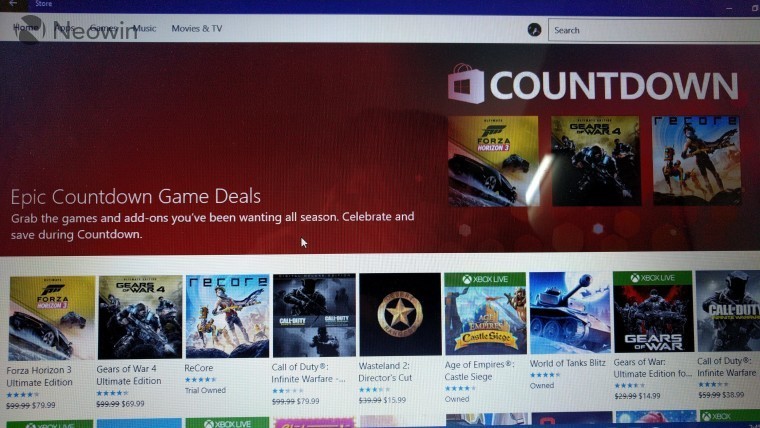Open ReCore banner cover art

coord(697,160)
